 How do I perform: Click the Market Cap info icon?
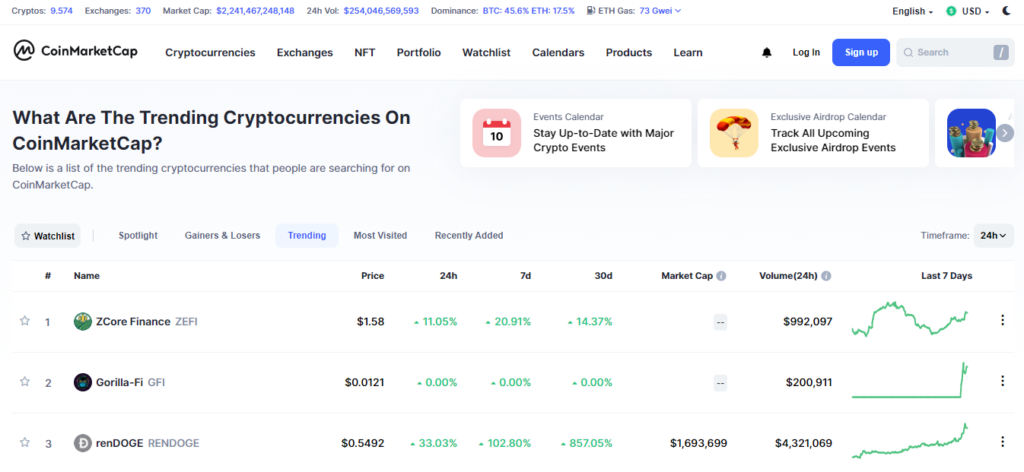click(721, 276)
